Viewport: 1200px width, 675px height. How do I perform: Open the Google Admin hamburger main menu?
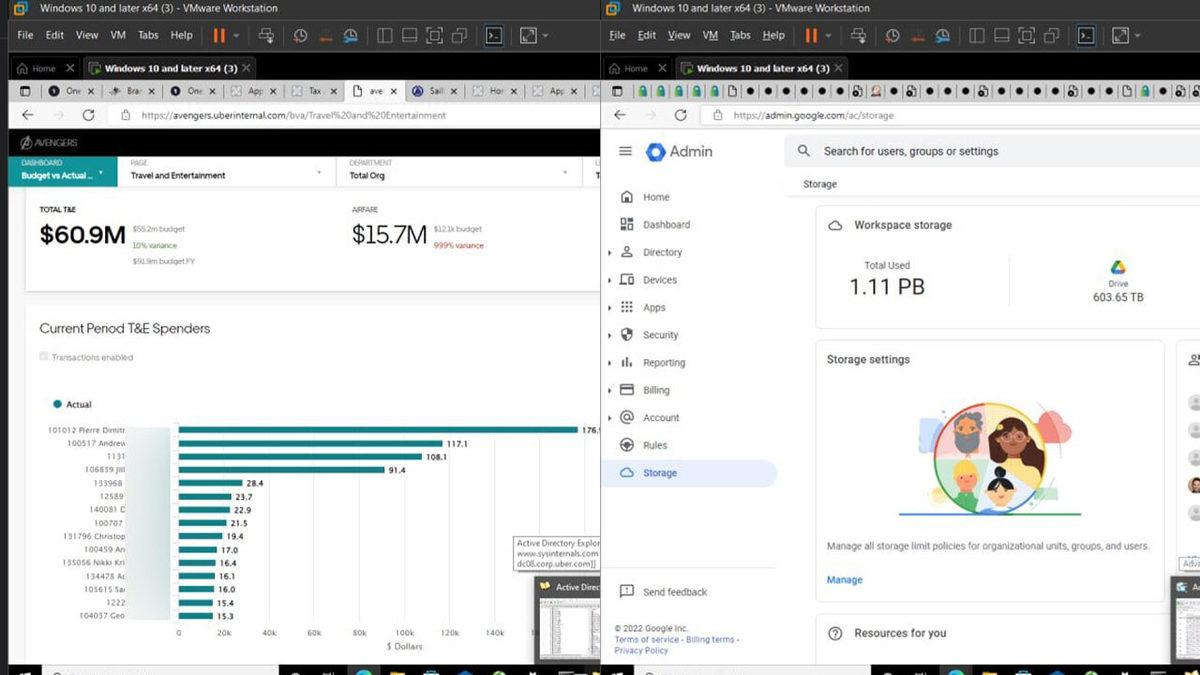click(x=625, y=151)
